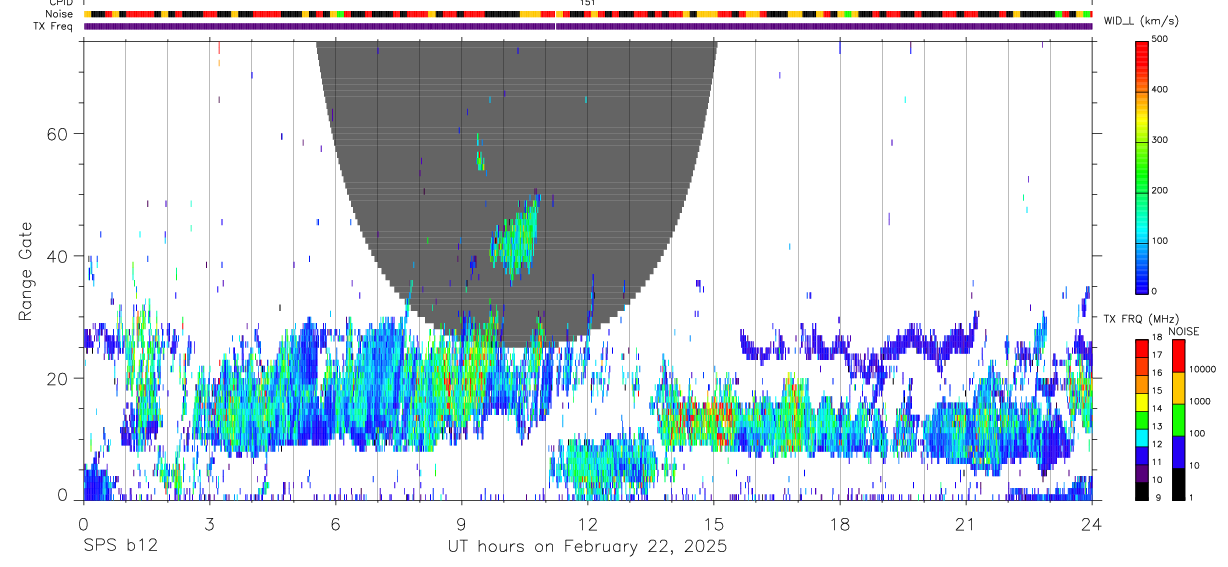Click the red segment of noise legend

click(x=1178, y=357)
